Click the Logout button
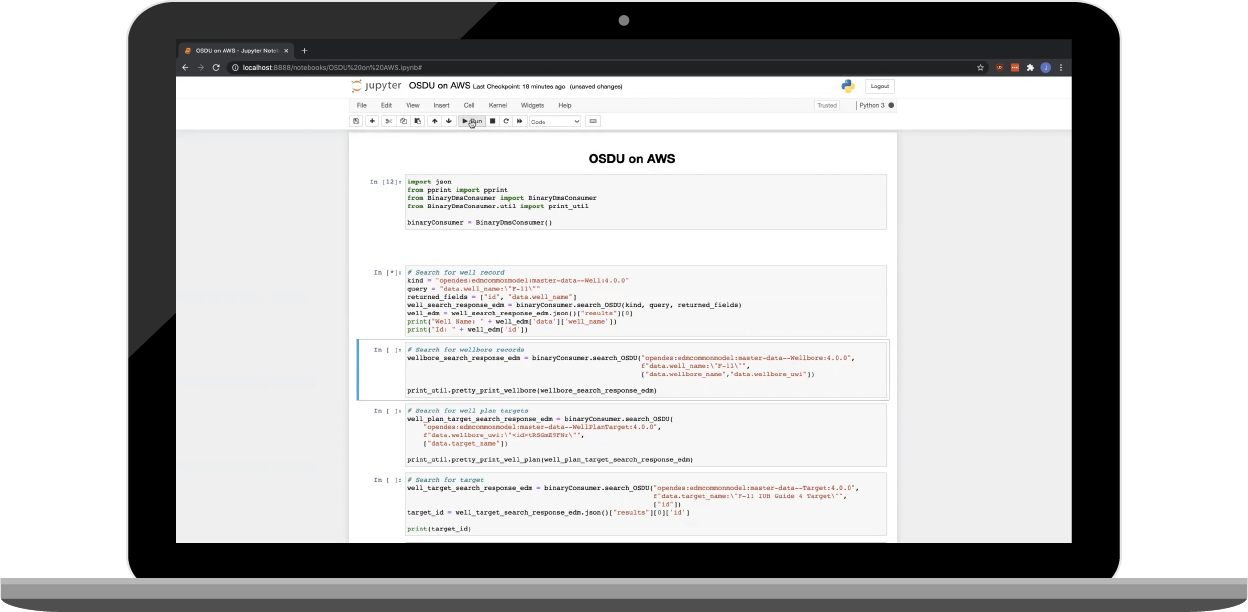1248x612 pixels. point(880,86)
